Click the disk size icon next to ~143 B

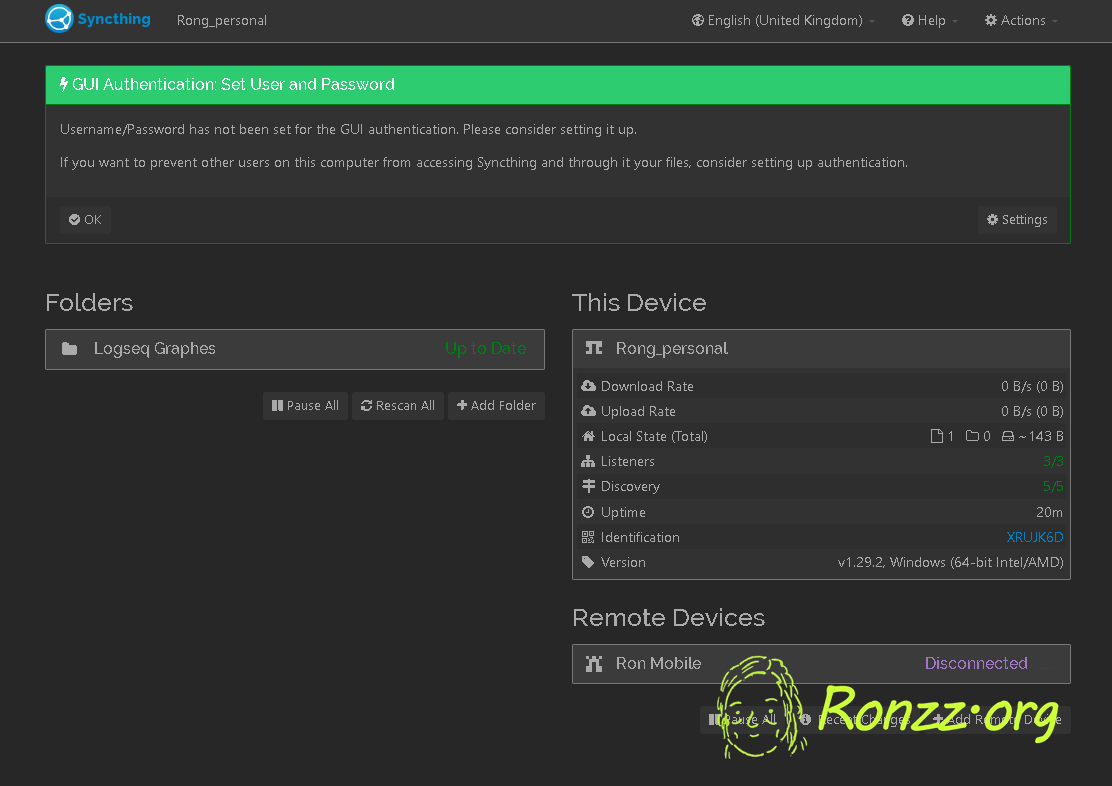coord(1008,436)
